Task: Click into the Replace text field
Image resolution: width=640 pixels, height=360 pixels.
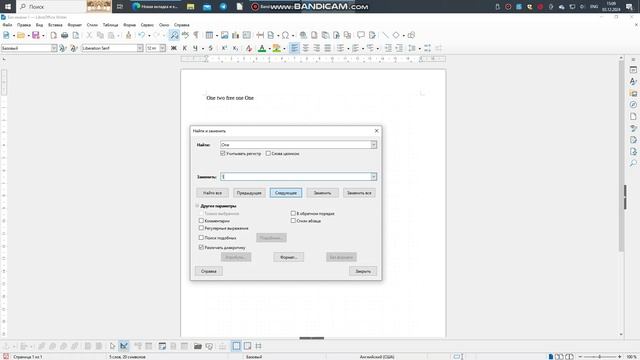Action: (295, 177)
